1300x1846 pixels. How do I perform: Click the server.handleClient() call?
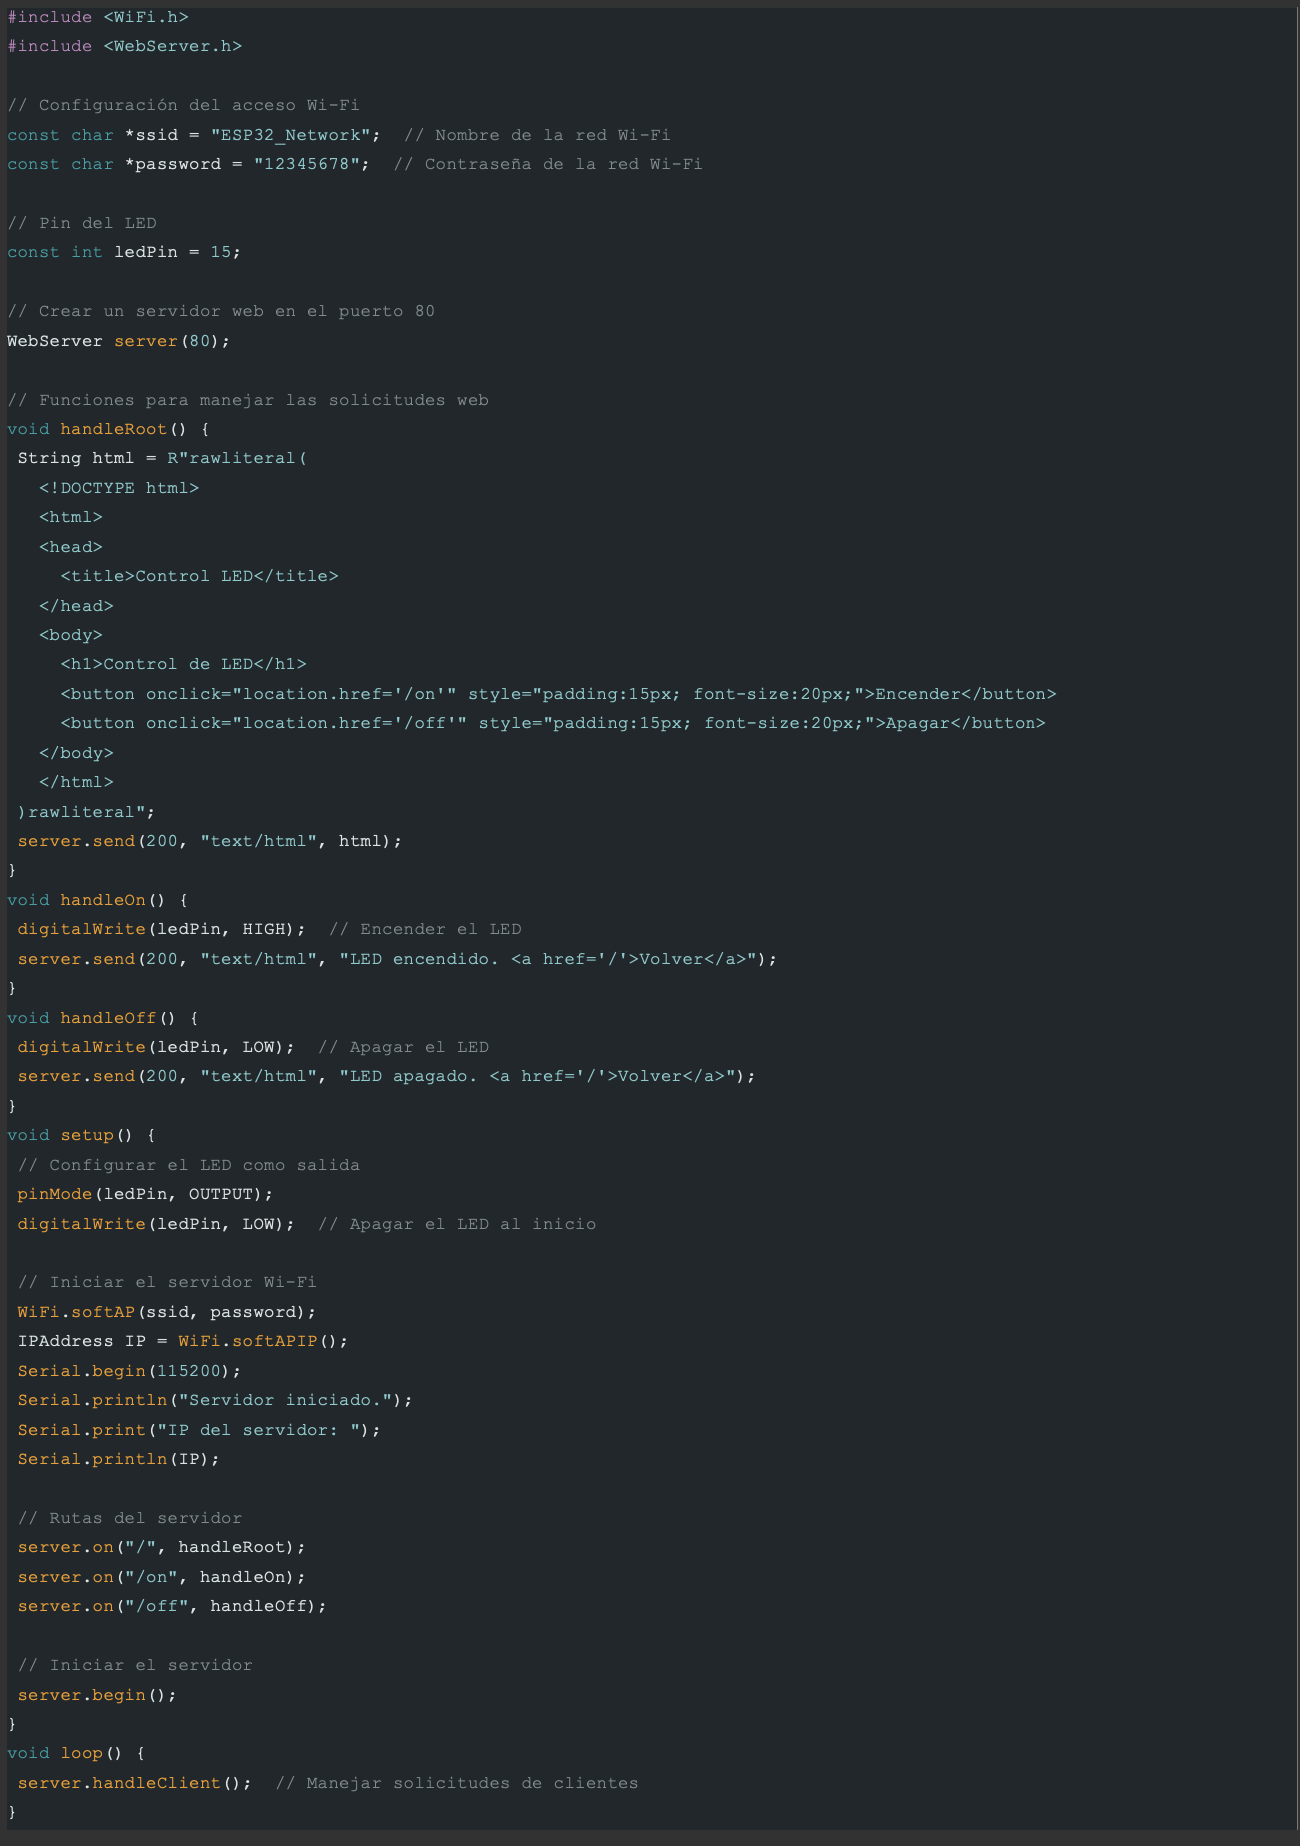pyautogui.click(x=134, y=1783)
